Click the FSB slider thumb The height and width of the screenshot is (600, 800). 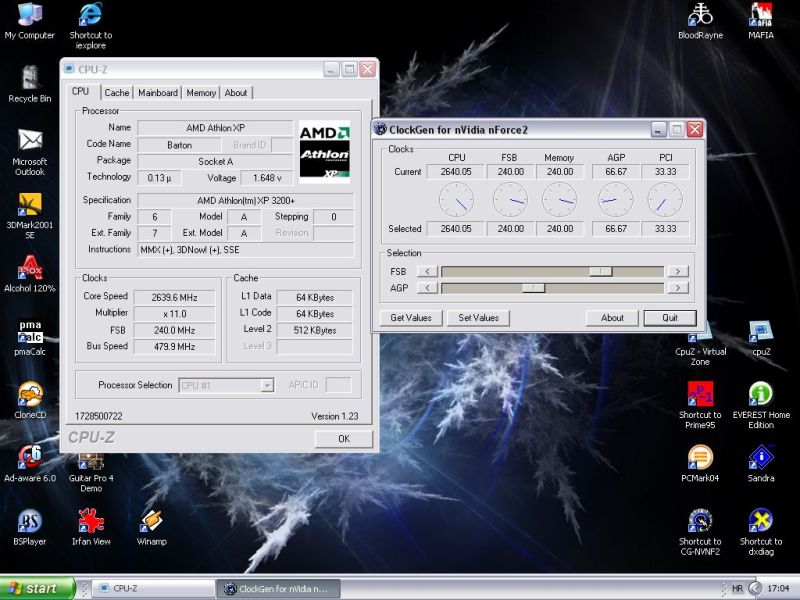coord(600,271)
